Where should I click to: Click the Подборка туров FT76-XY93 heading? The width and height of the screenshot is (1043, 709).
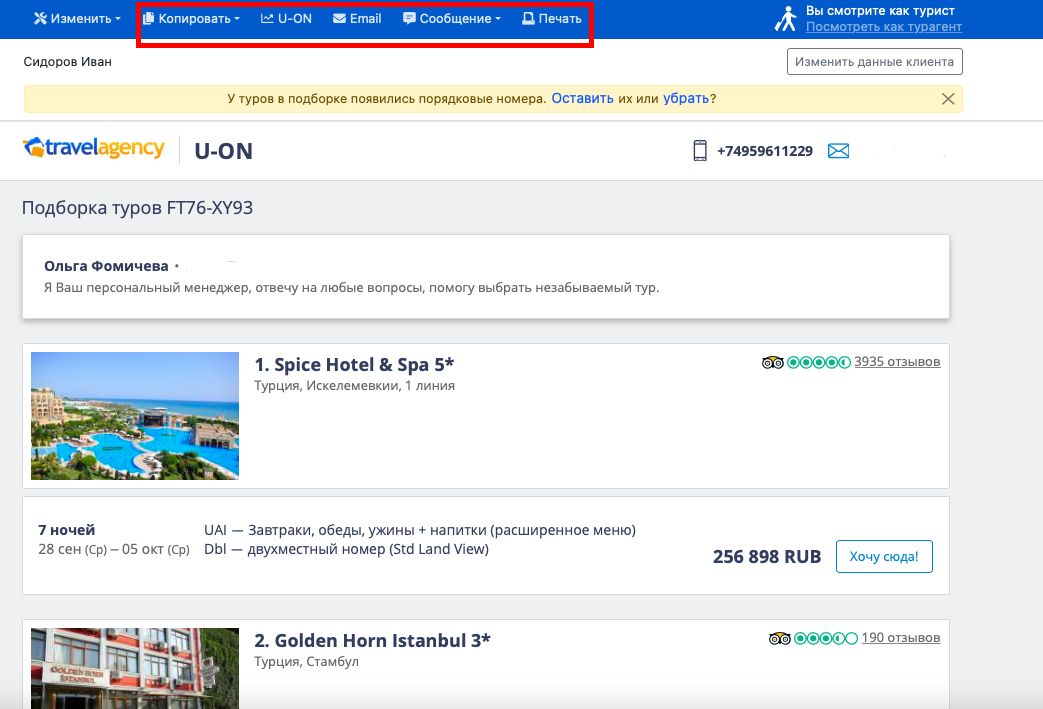click(x=138, y=208)
